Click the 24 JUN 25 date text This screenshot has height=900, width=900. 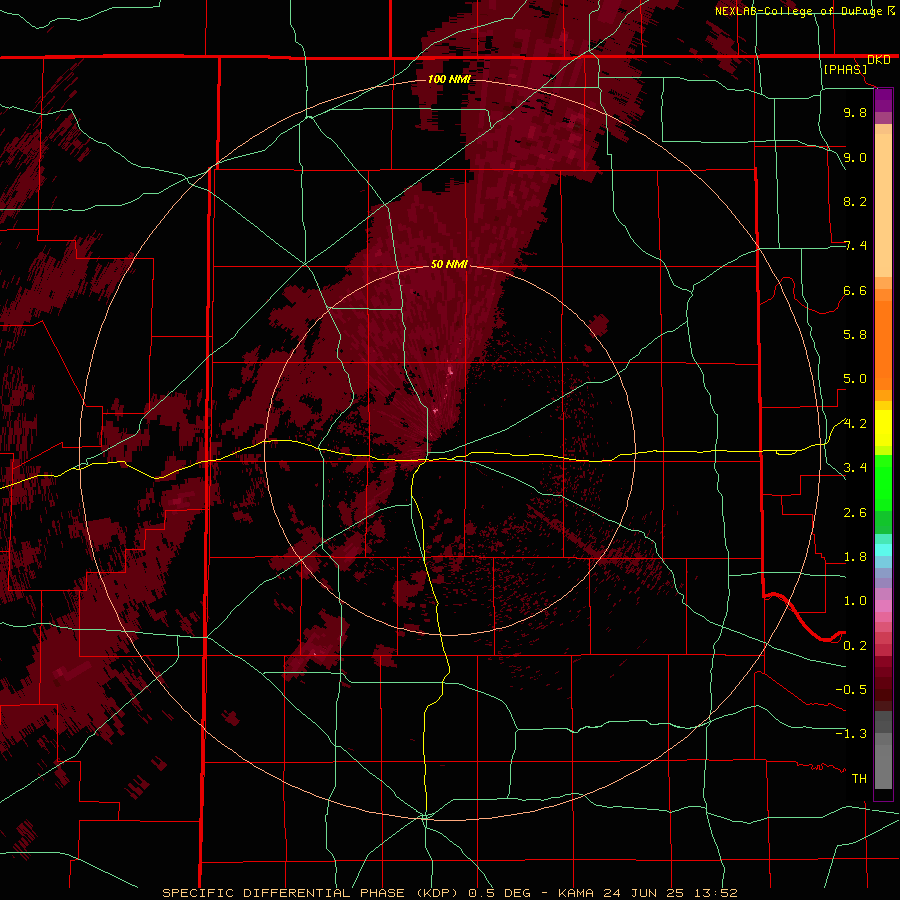click(x=643, y=893)
